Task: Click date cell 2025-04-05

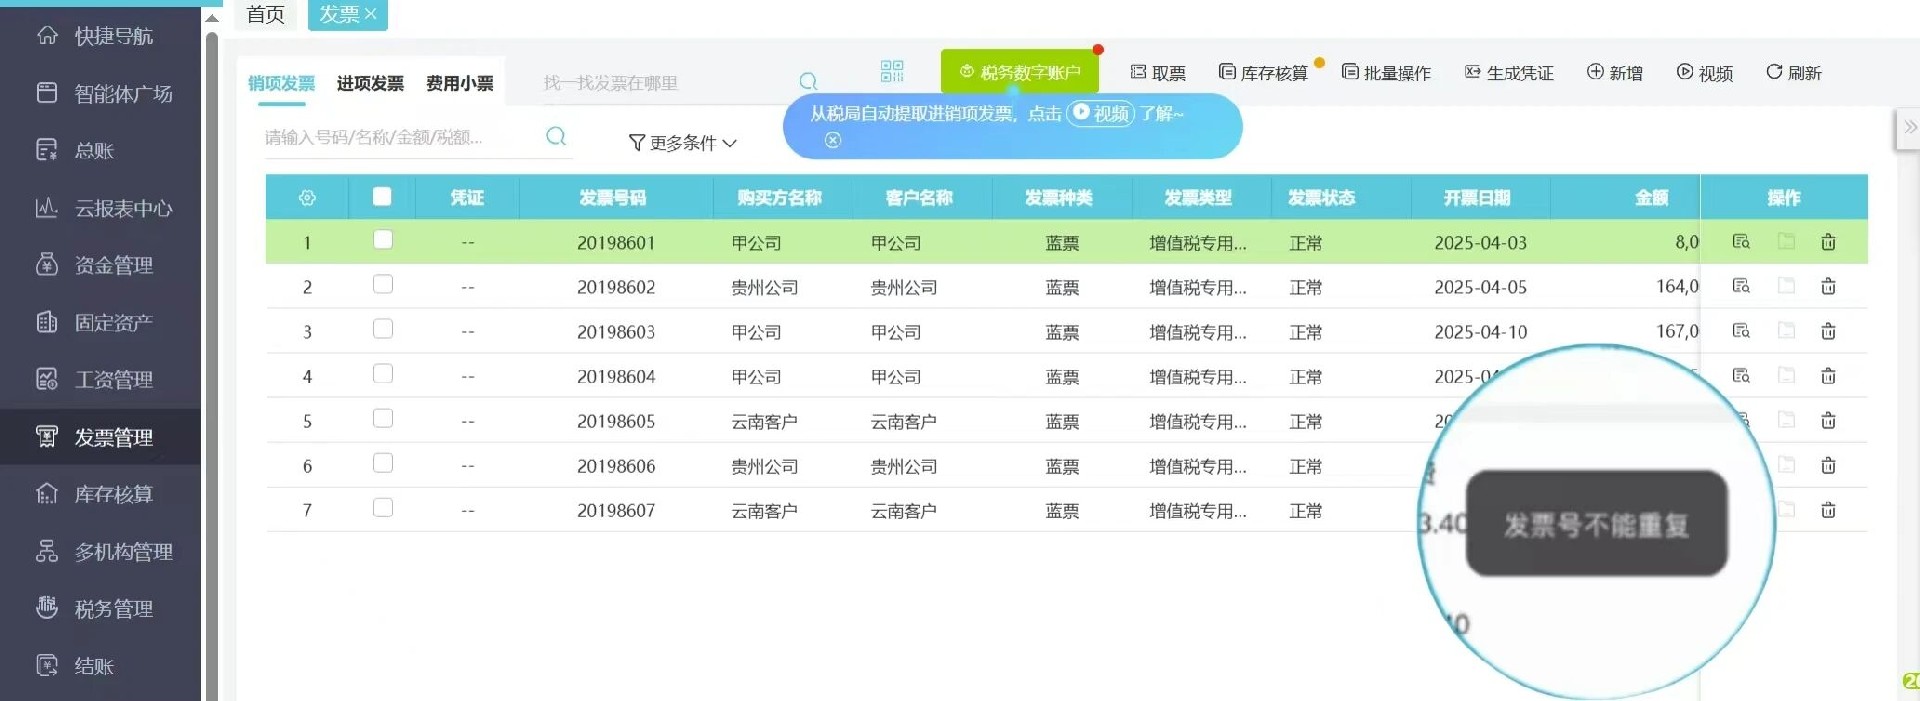Action: coord(1480,287)
